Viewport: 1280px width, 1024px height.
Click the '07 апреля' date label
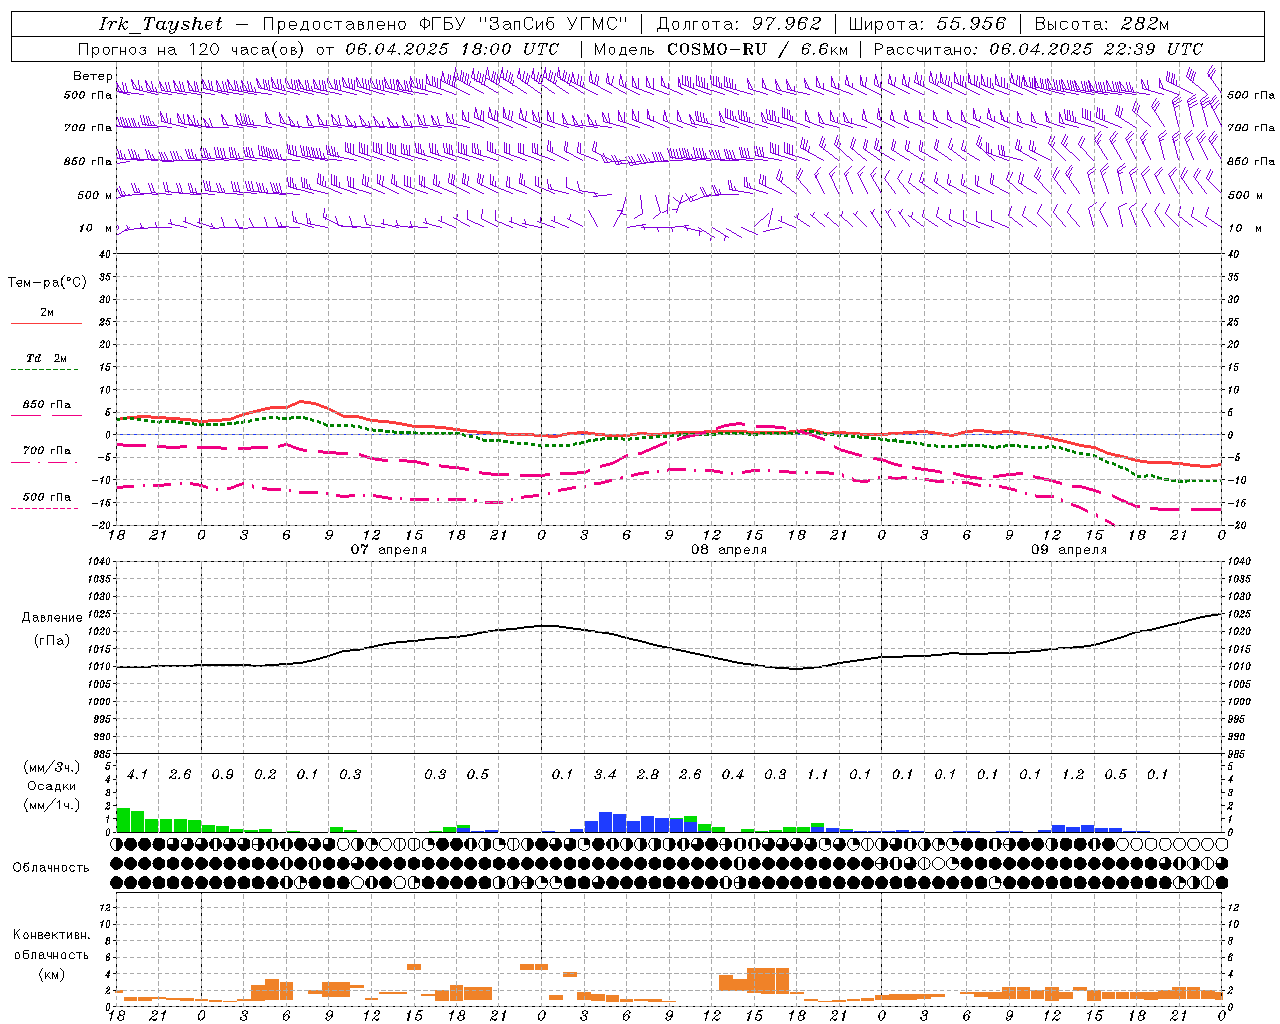pyautogui.click(x=388, y=550)
